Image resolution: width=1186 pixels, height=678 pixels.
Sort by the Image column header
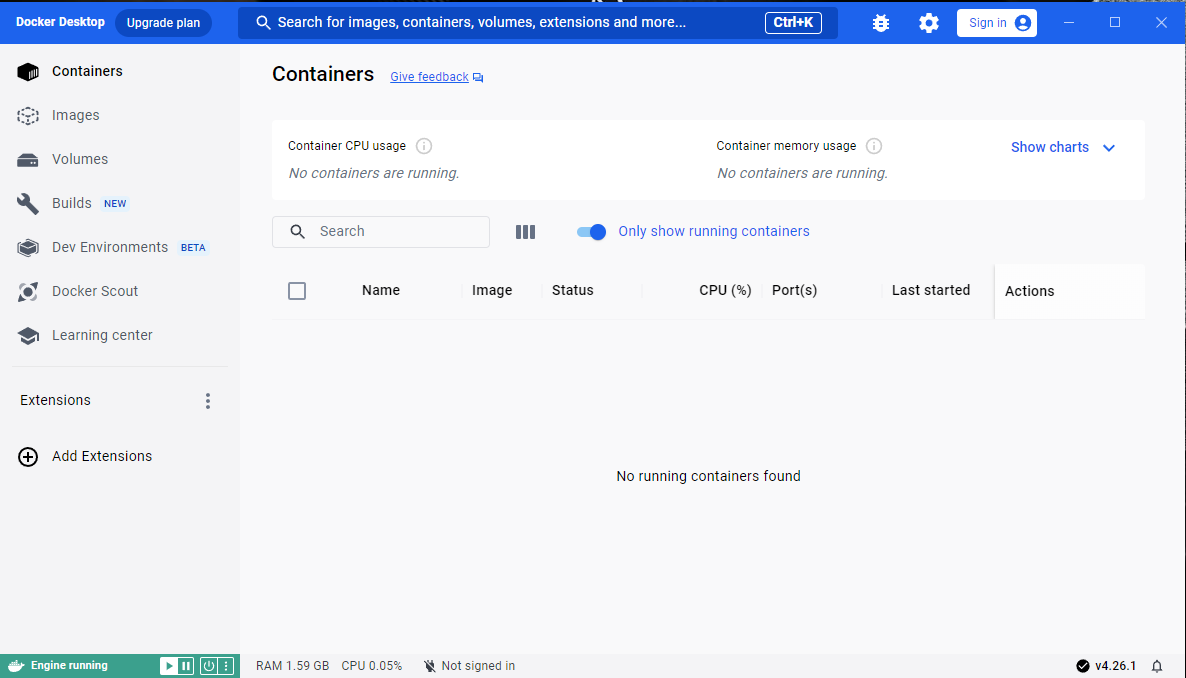click(492, 291)
